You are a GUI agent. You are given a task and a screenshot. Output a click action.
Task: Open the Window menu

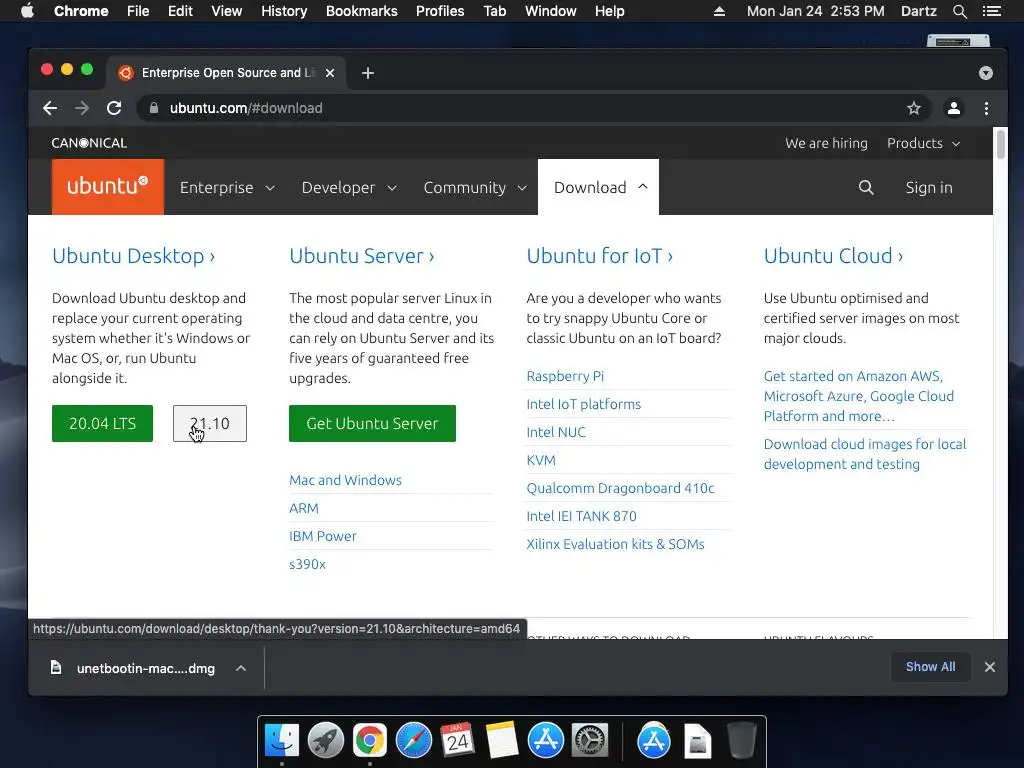coord(551,11)
